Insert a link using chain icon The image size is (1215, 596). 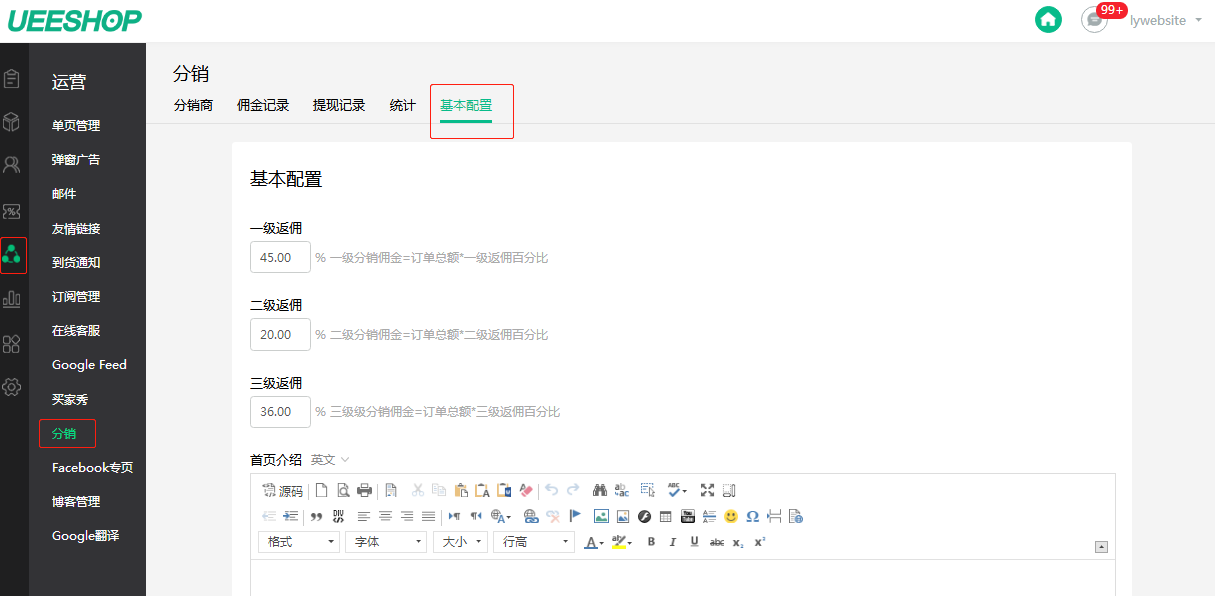tap(531, 517)
